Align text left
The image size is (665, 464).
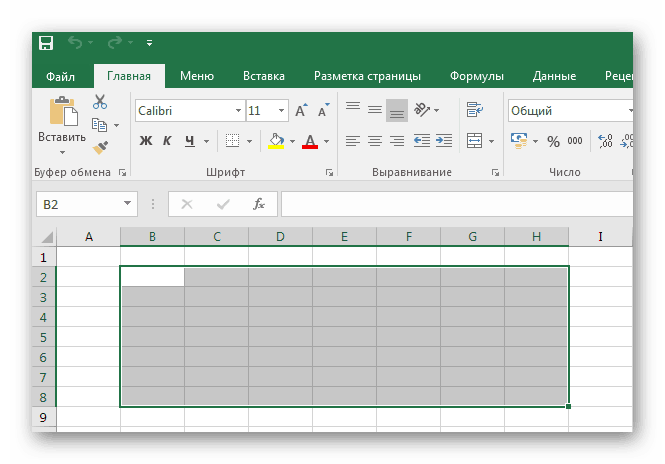tap(353, 141)
